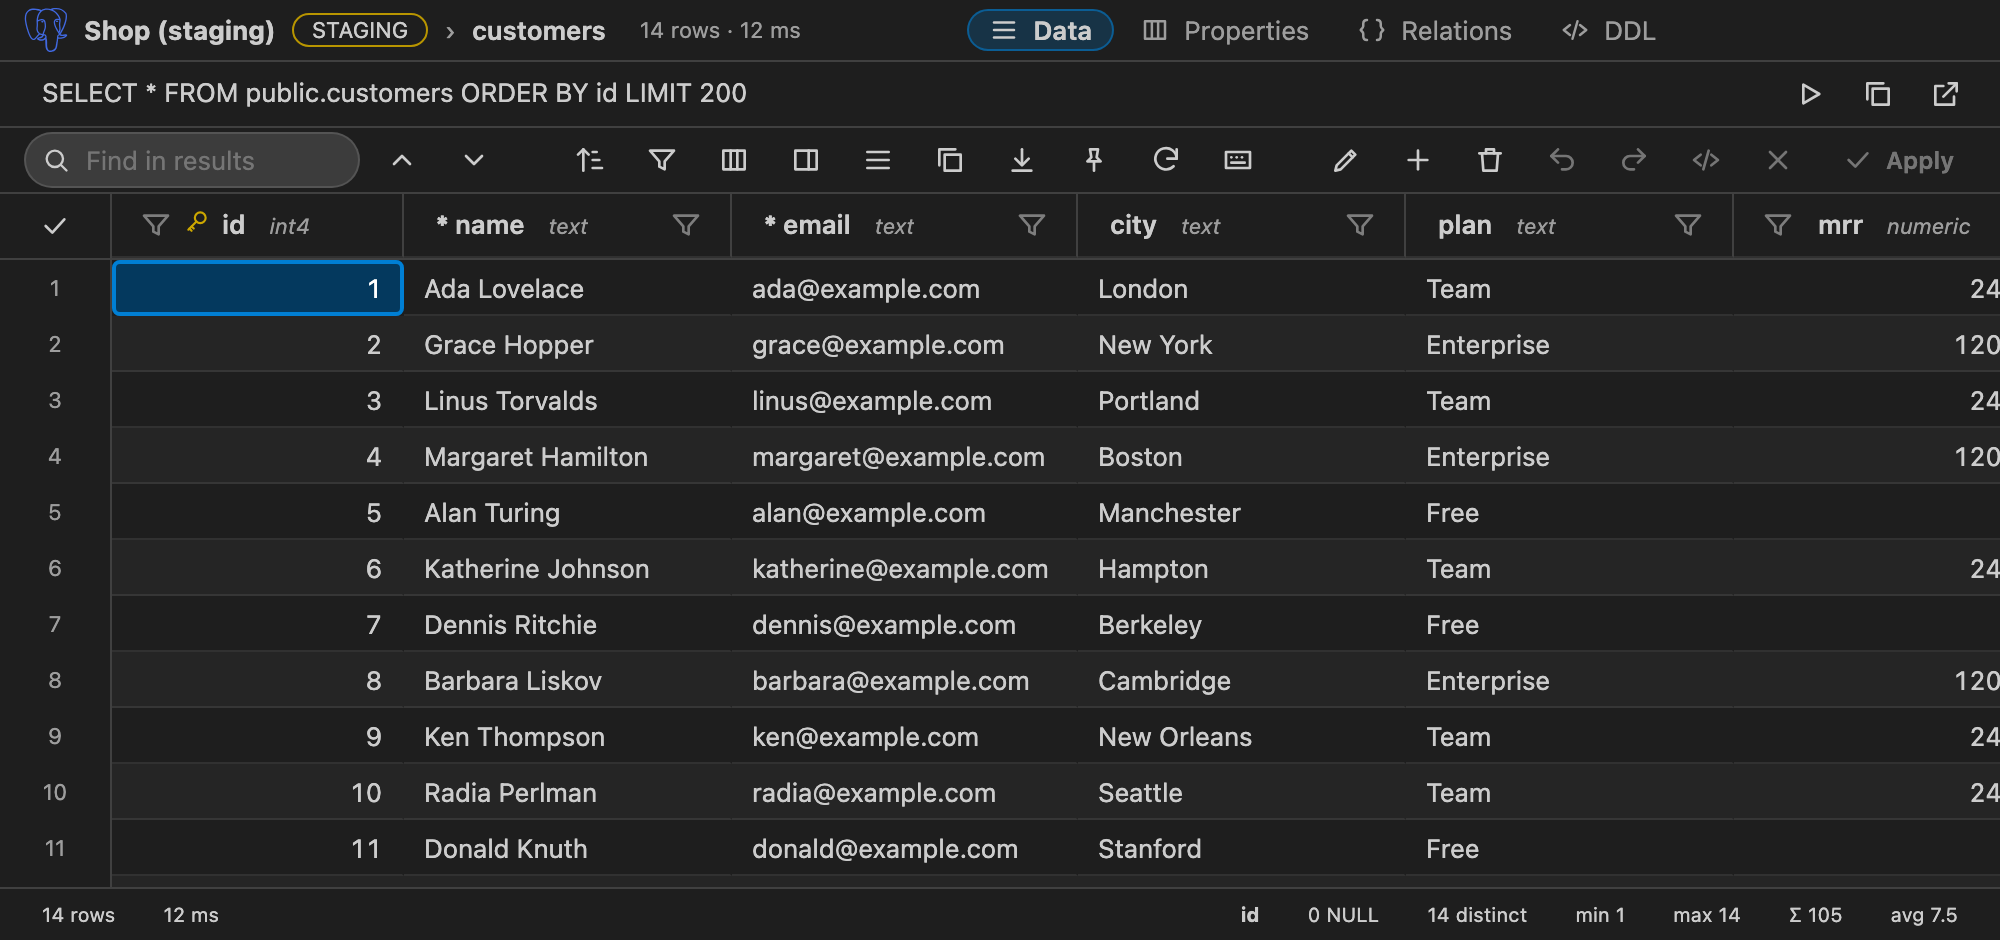This screenshot has height=940, width=2000.
Task: Click the STAGING environment badge
Action: tap(360, 30)
